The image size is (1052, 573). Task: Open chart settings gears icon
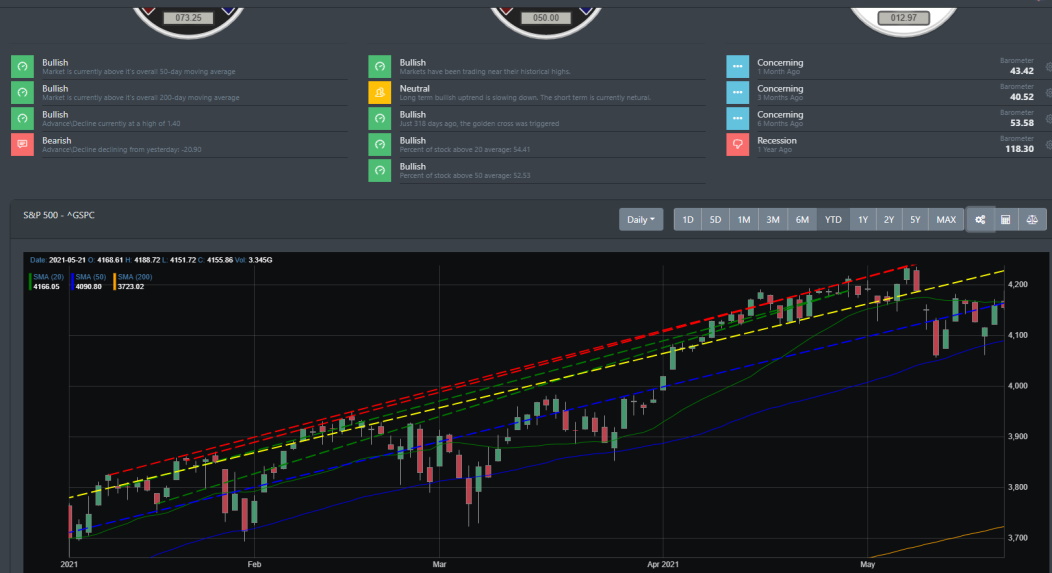coord(980,219)
